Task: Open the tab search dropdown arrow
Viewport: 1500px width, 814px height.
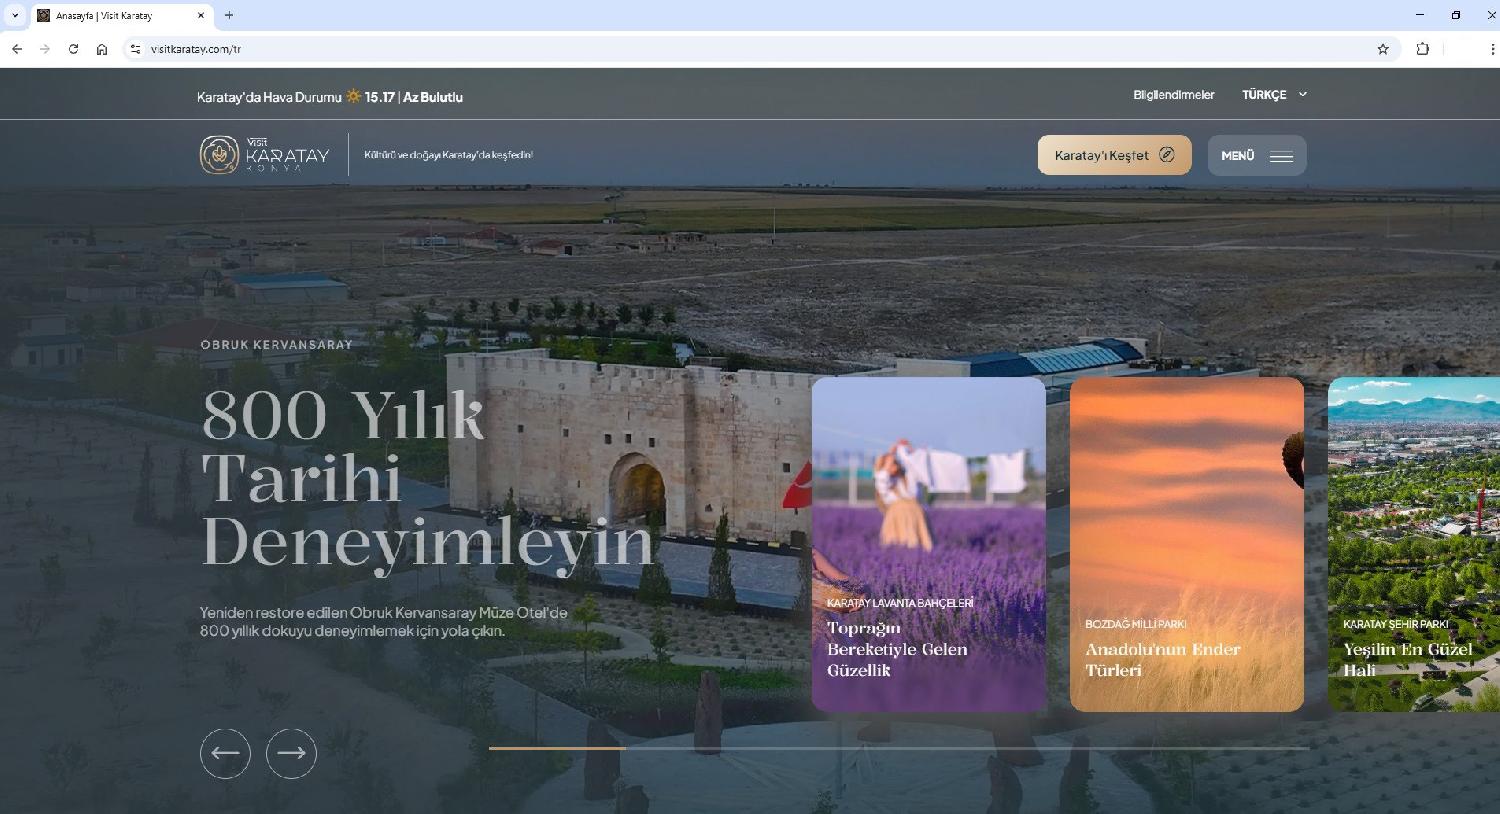Action: pos(15,15)
